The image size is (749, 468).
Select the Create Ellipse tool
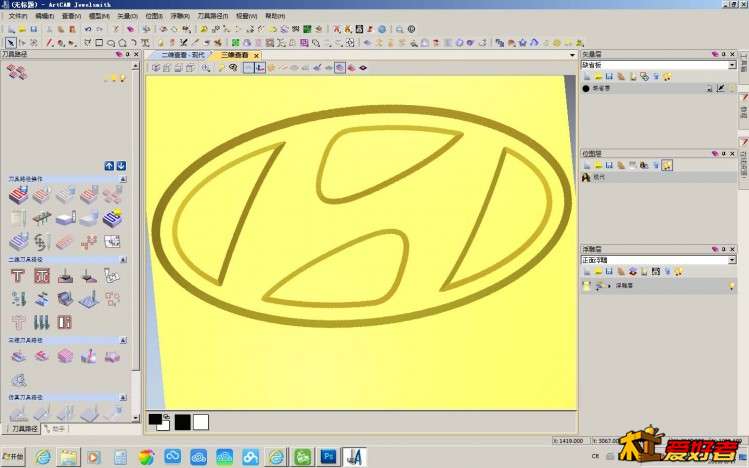click(111, 43)
